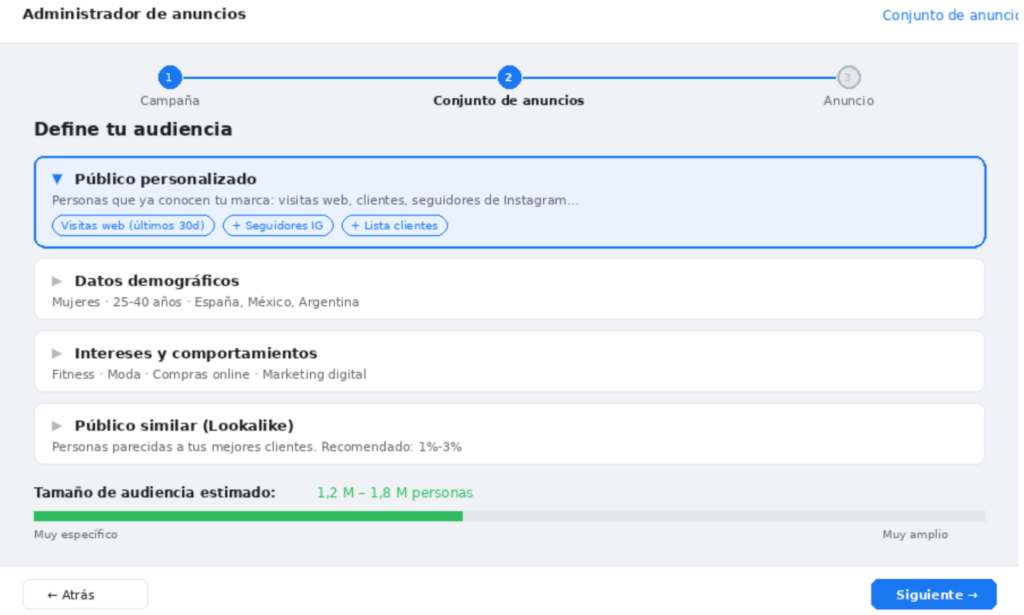
Task: Open the Público similar (Lookalike) heading
Action: coord(184,426)
